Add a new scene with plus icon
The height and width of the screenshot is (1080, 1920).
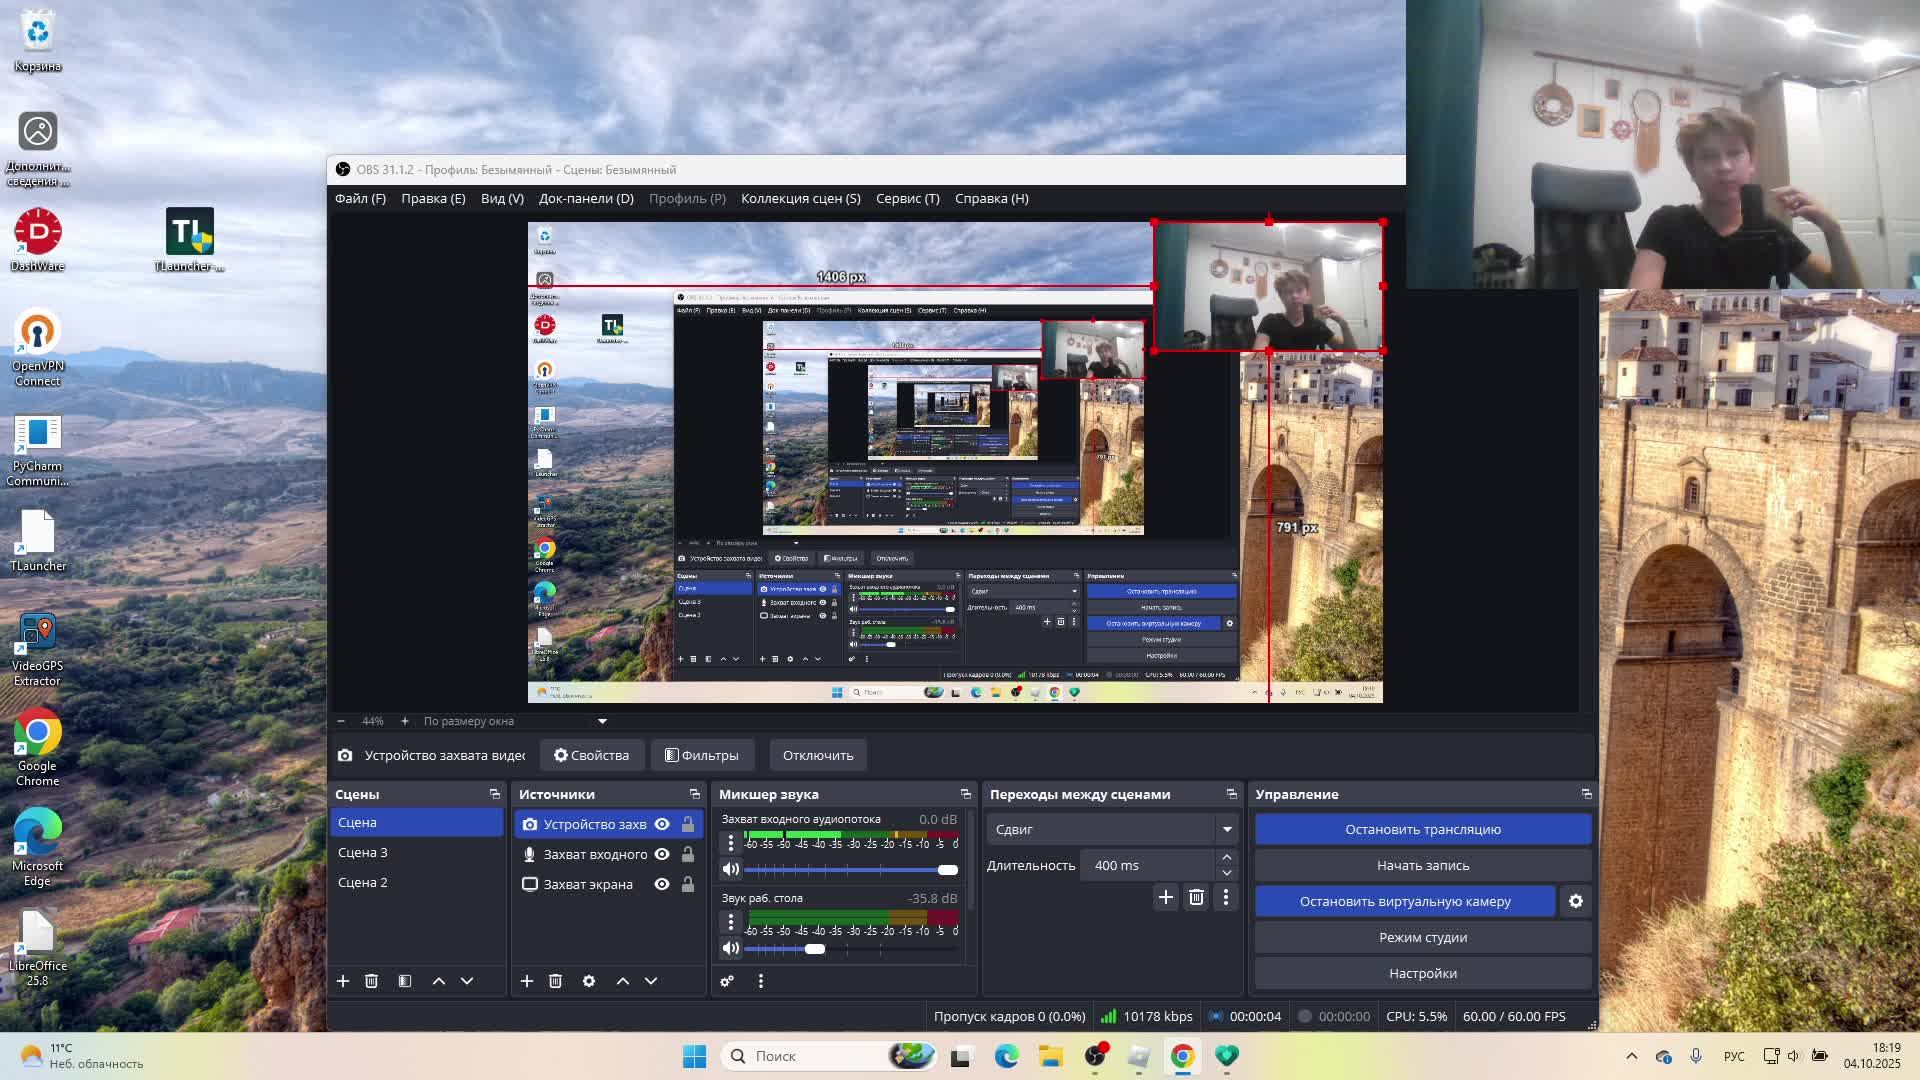(343, 981)
